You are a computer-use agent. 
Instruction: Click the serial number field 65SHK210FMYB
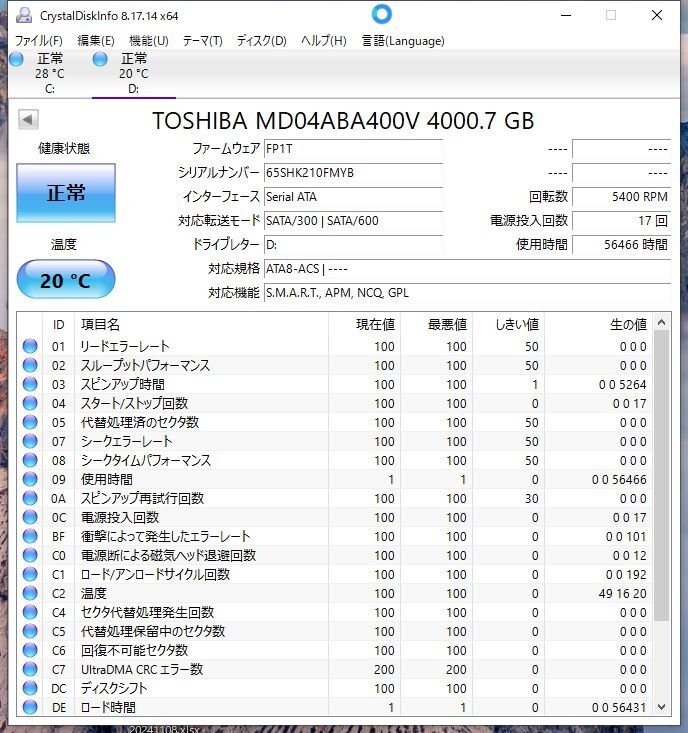pos(353,173)
